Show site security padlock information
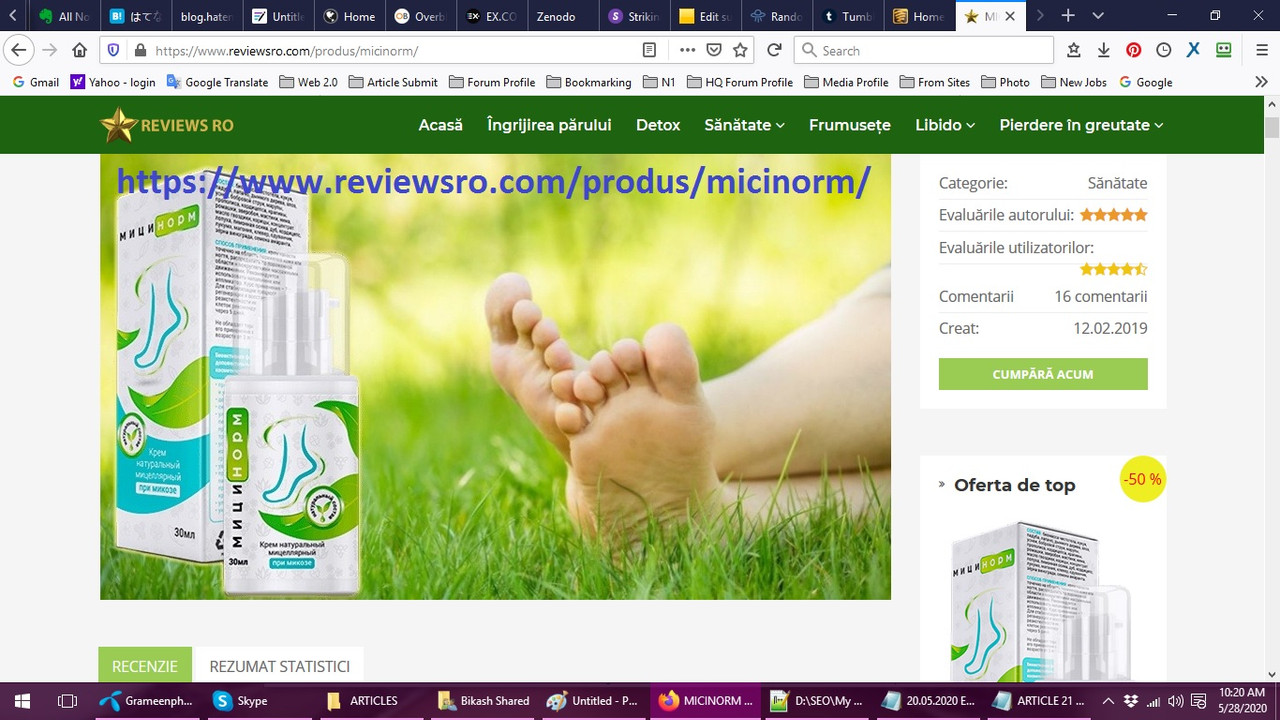Viewport: 1280px width, 720px height. (x=140, y=50)
